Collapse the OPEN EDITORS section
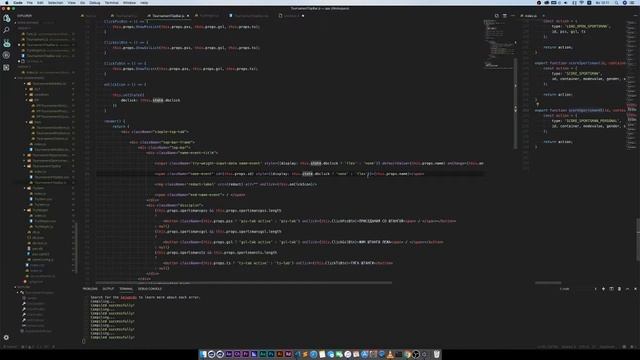The width and height of the screenshot is (640, 360). (29, 22)
